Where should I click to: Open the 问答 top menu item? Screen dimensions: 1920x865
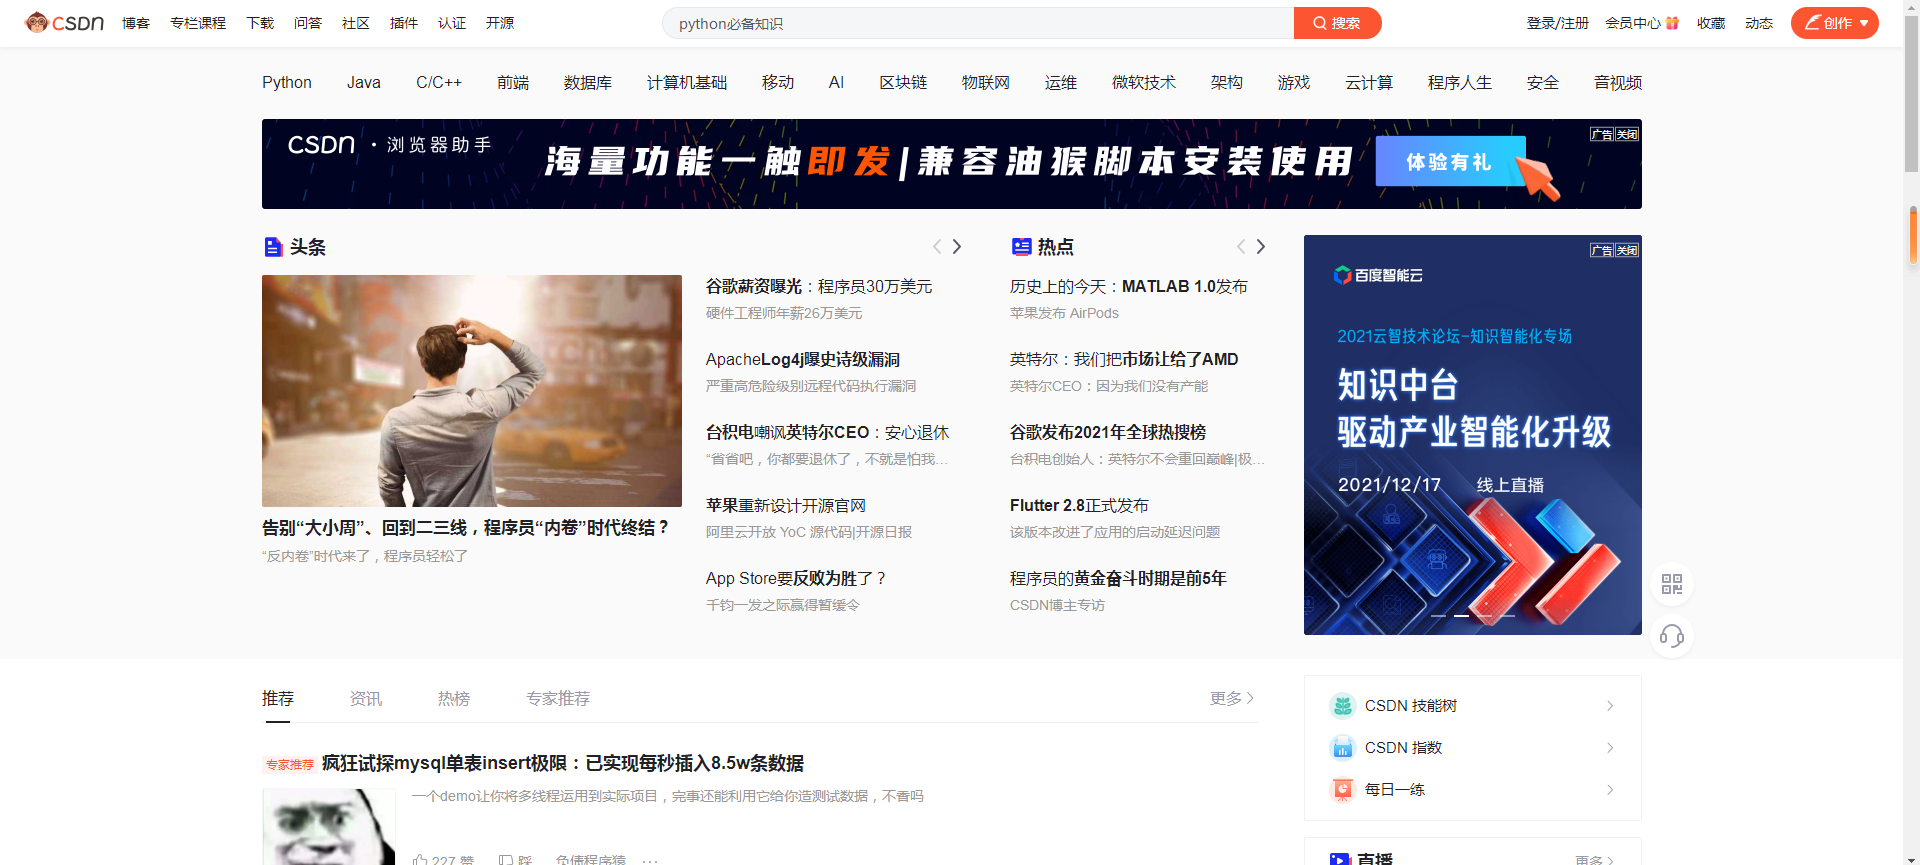tap(308, 23)
